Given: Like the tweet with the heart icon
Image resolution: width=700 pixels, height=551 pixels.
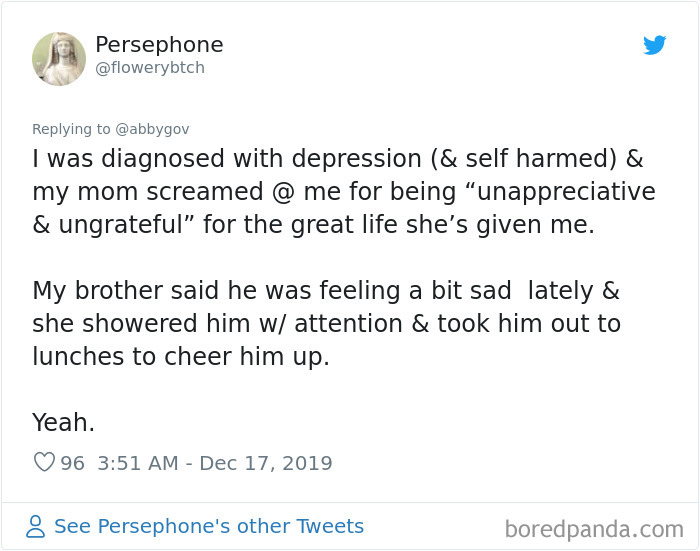Looking at the screenshot, I should coord(44,463).
